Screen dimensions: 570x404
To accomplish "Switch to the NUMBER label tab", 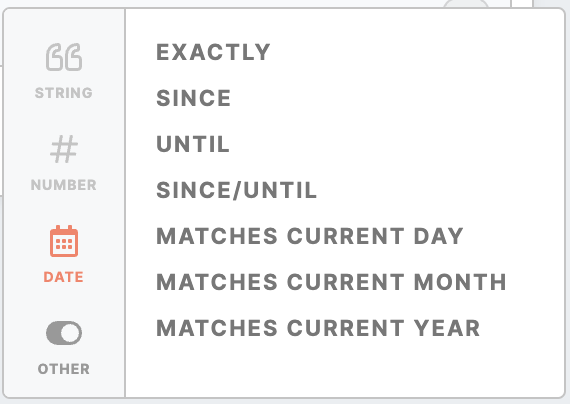I will 64,185.
